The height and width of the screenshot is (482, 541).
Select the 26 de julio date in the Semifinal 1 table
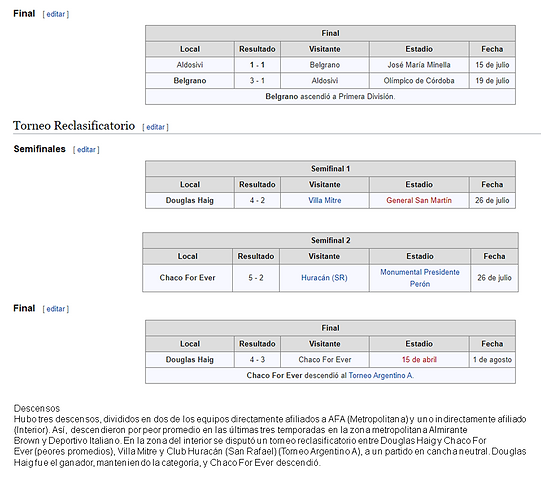click(492, 200)
